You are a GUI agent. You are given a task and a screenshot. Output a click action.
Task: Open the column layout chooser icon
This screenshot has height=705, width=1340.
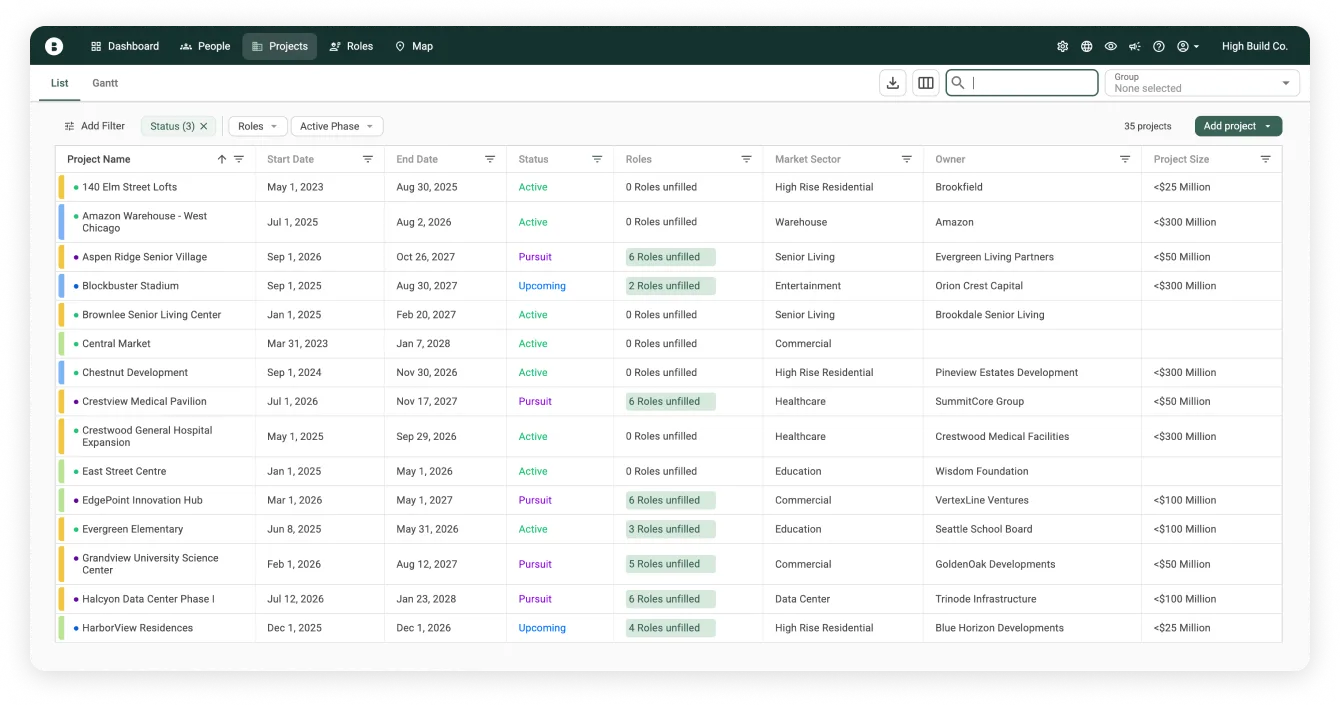(926, 83)
